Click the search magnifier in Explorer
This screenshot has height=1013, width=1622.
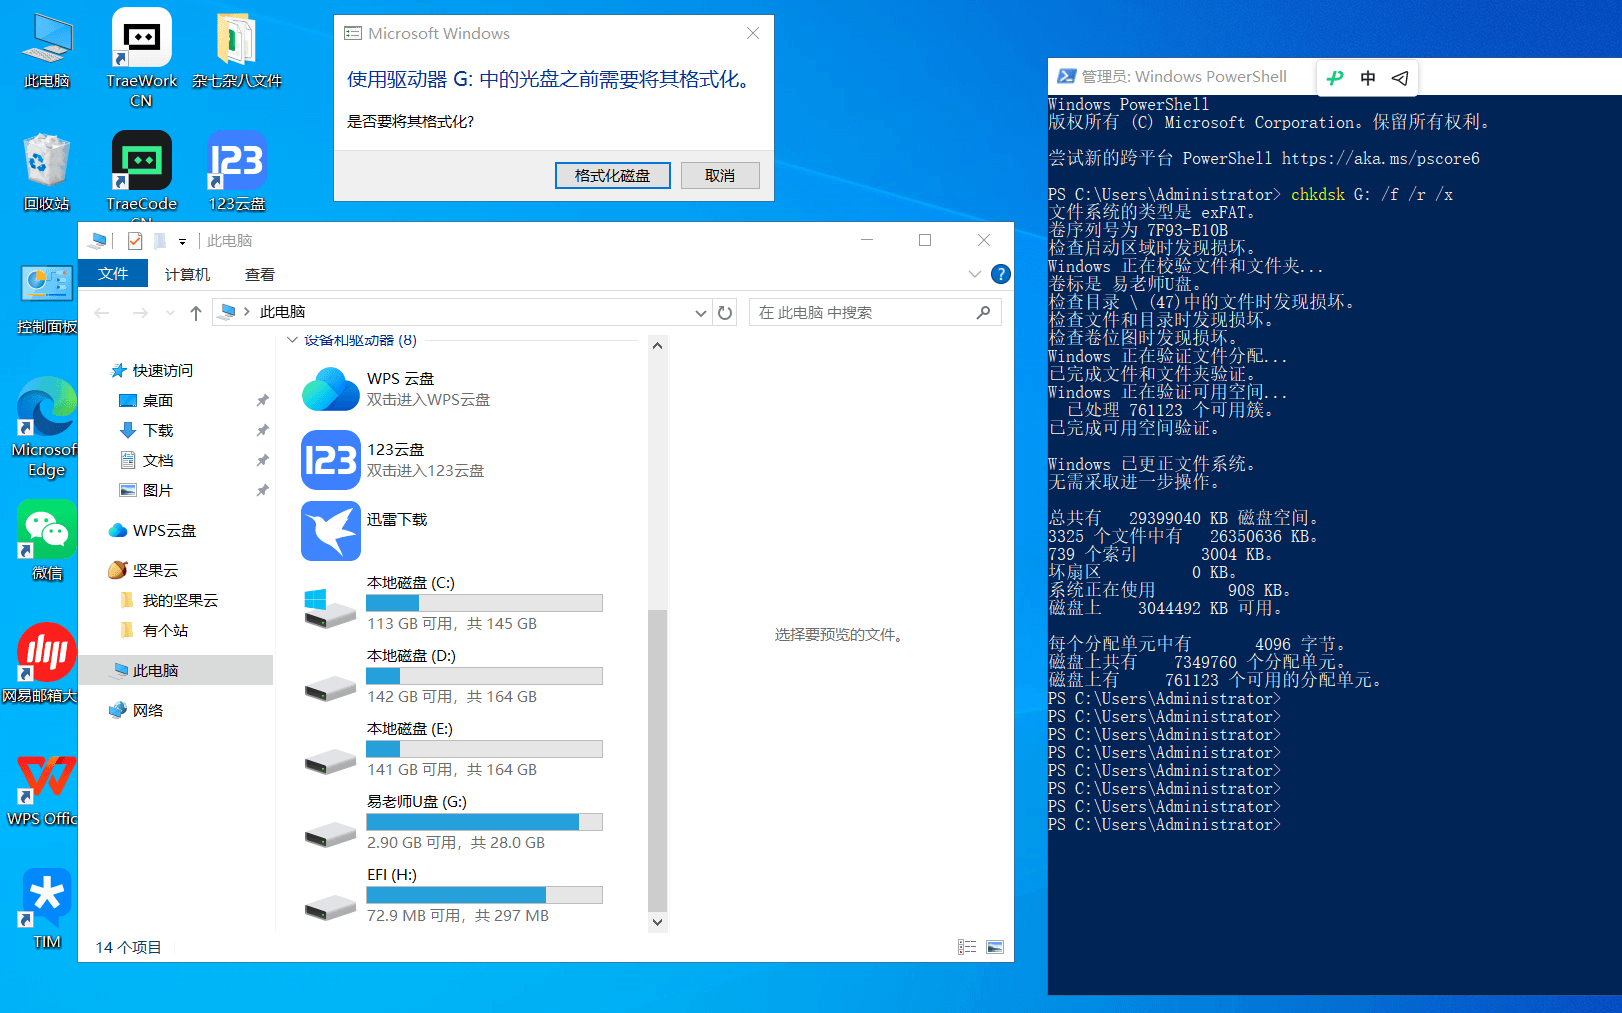click(983, 313)
